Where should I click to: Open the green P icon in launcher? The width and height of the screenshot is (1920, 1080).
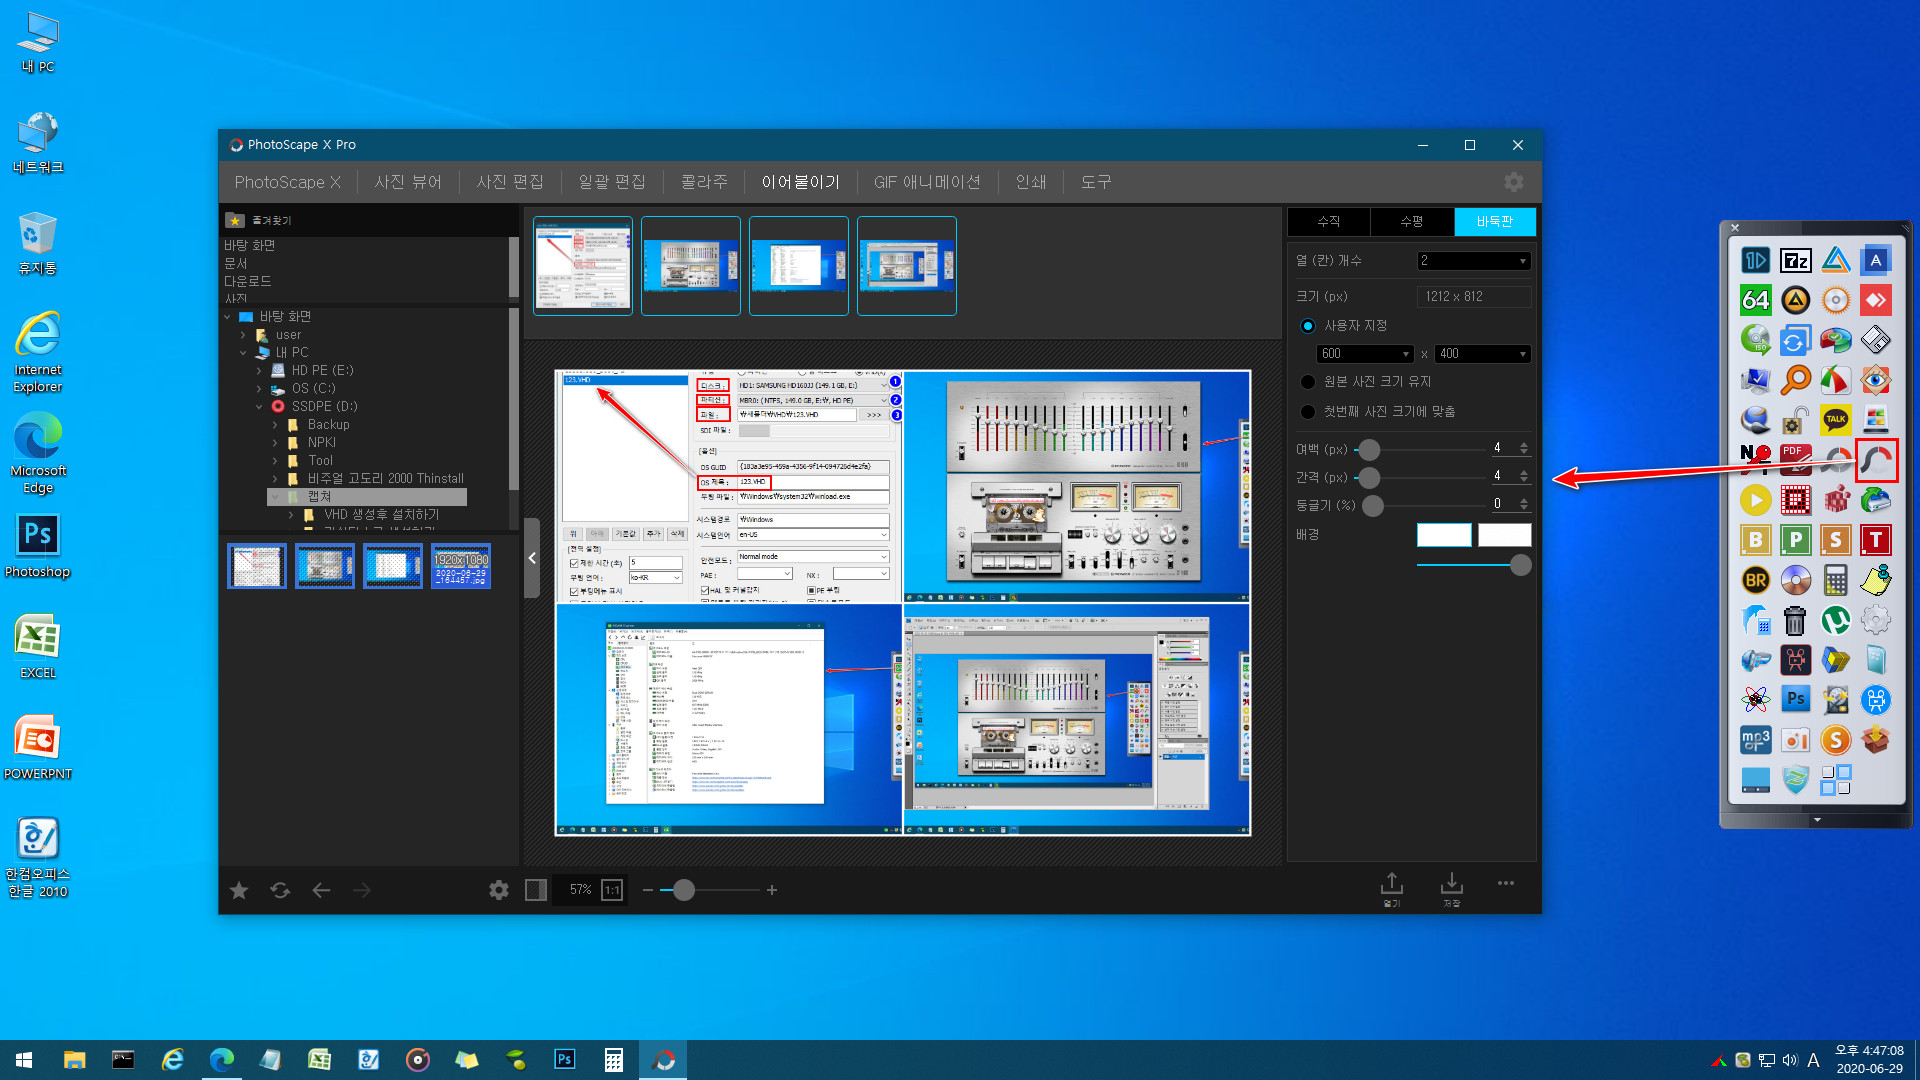tap(1796, 540)
